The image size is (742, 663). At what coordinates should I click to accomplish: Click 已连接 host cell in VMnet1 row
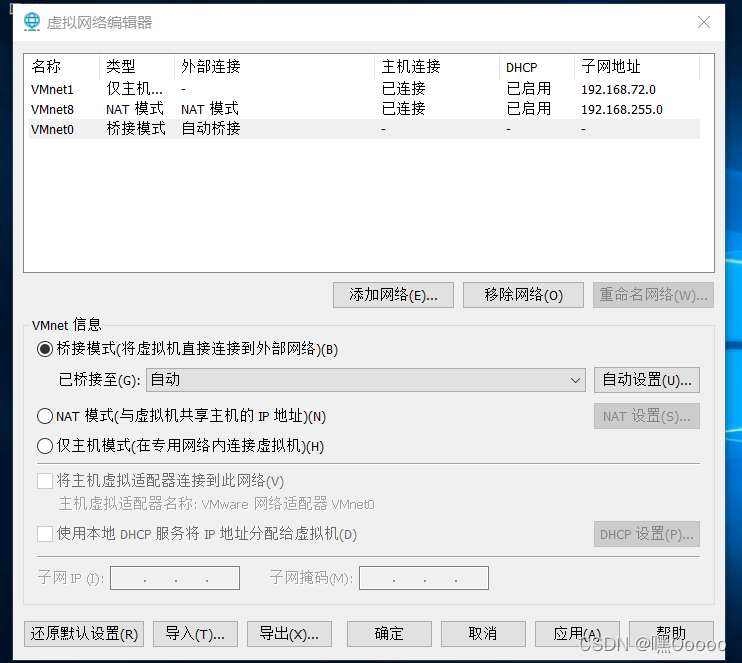click(x=404, y=89)
